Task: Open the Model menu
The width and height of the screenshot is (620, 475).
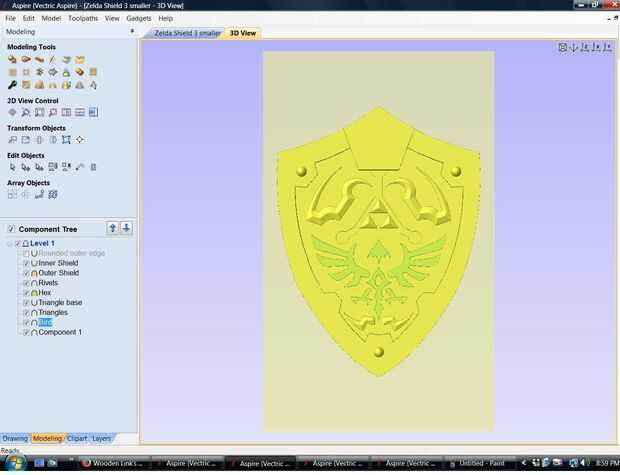Action: [x=51, y=18]
